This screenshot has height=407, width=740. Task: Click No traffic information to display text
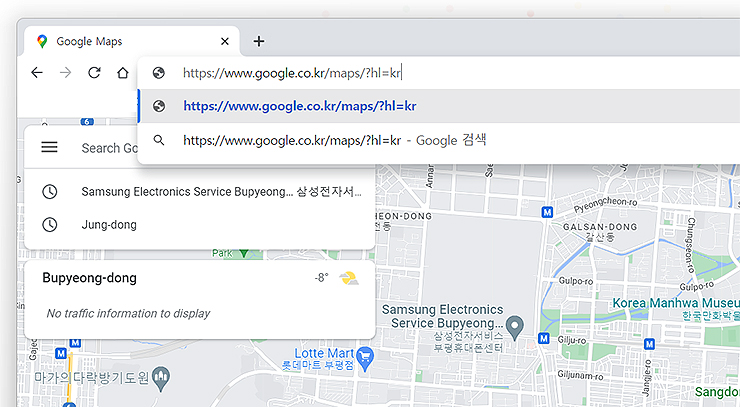[128, 314]
